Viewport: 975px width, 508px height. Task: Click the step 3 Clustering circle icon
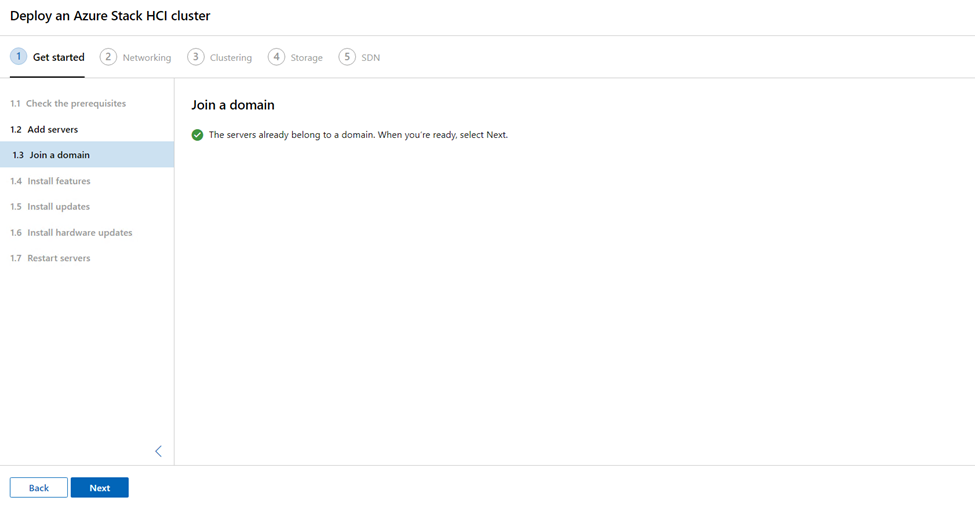(x=196, y=57)
